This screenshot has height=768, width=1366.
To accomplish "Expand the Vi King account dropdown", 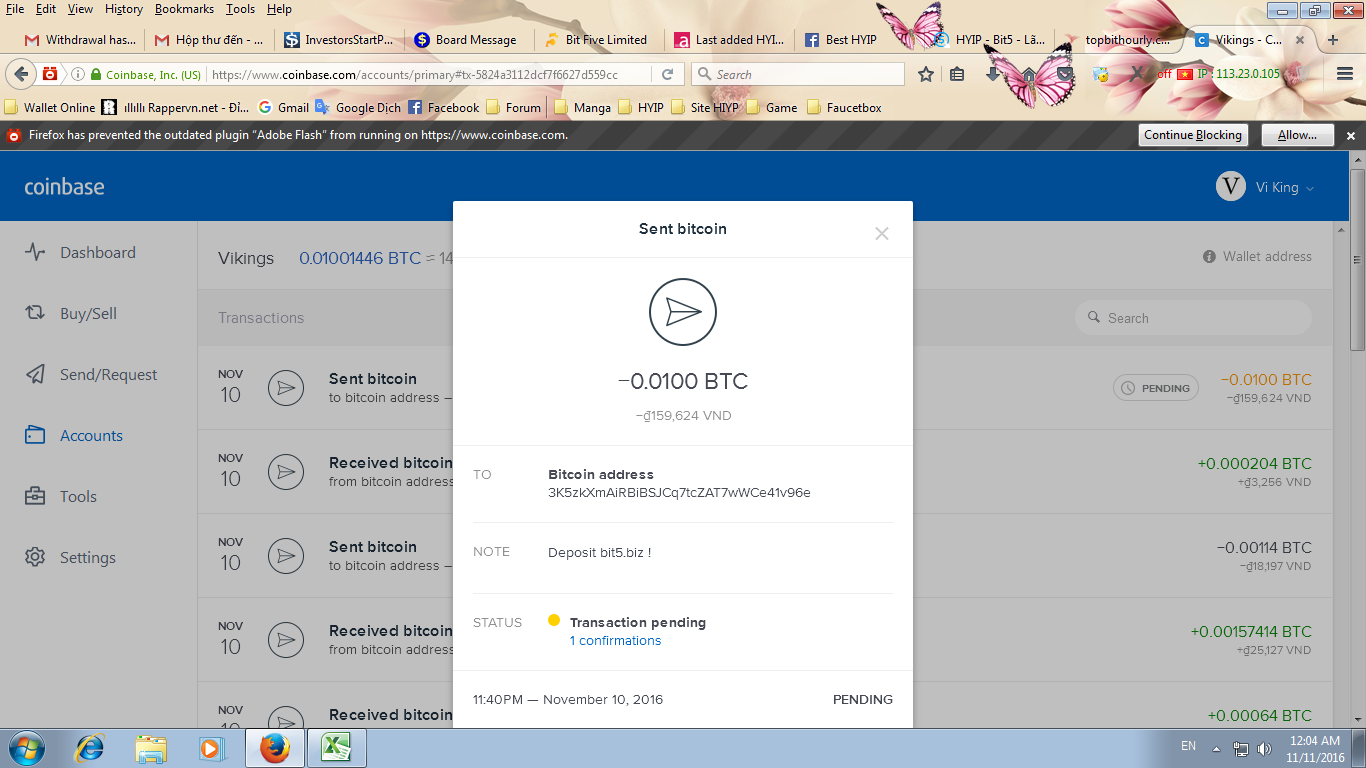I will click(x=1266, y=187).
